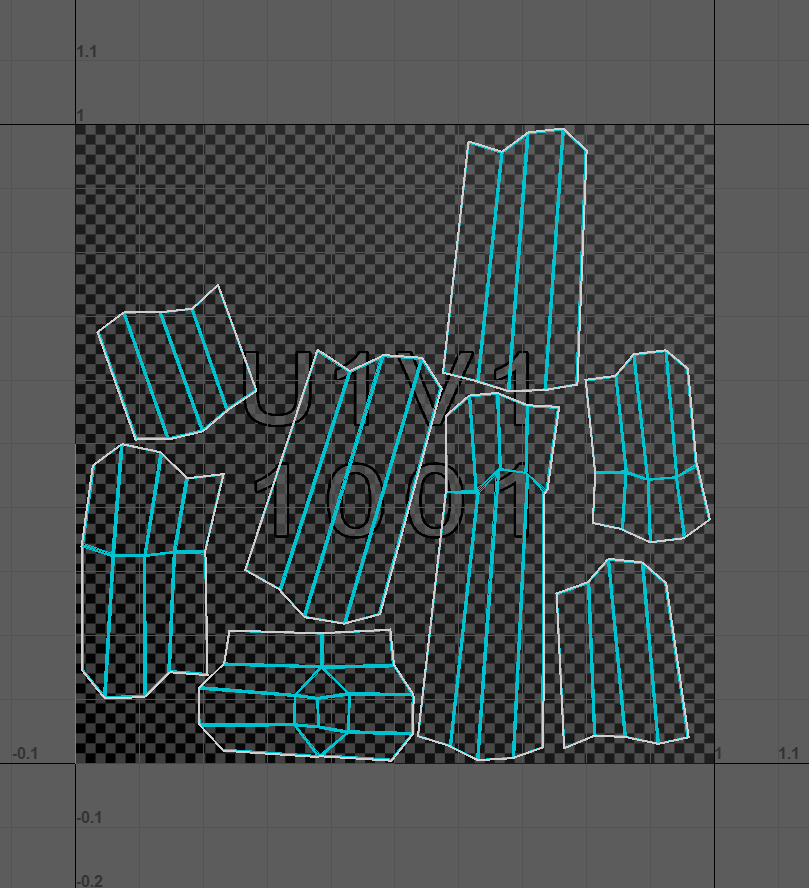Pick the right-side shell with a horizontal edge loop
The width and height of the screenshot is (809, 888).
pos(648,446)
